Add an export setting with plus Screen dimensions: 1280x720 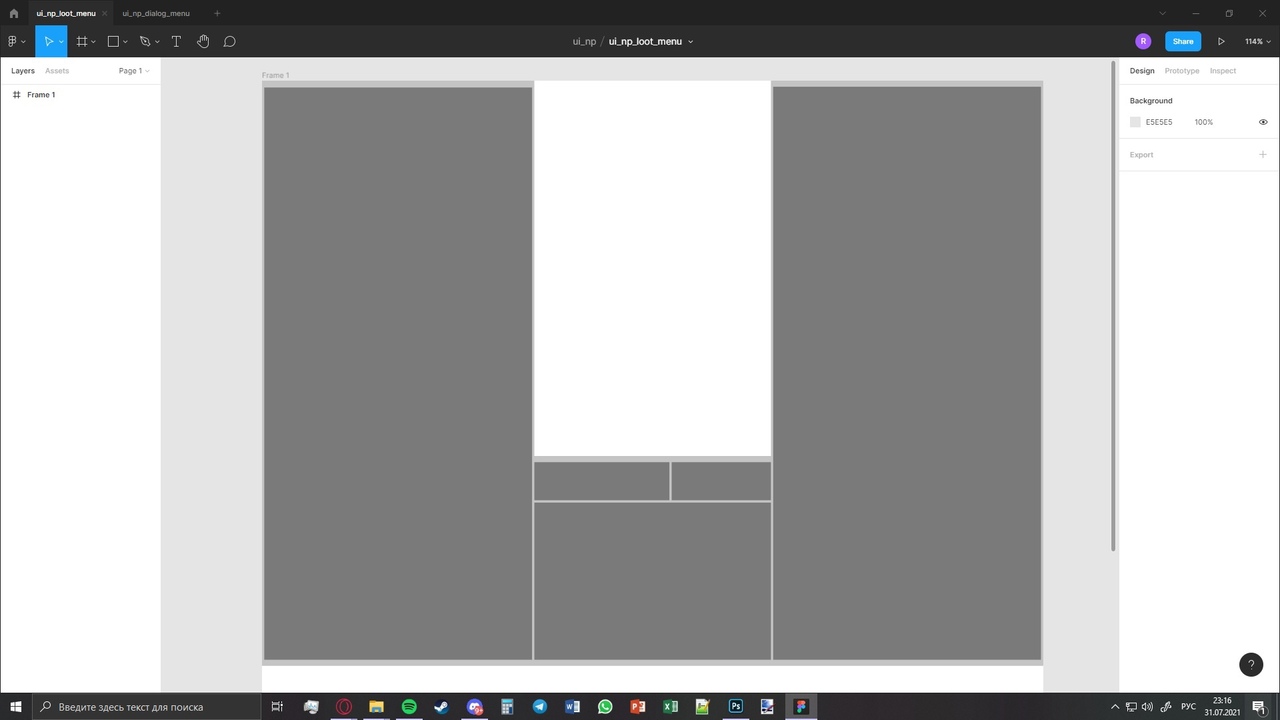pyautogui.click(x=1262, y=155)
